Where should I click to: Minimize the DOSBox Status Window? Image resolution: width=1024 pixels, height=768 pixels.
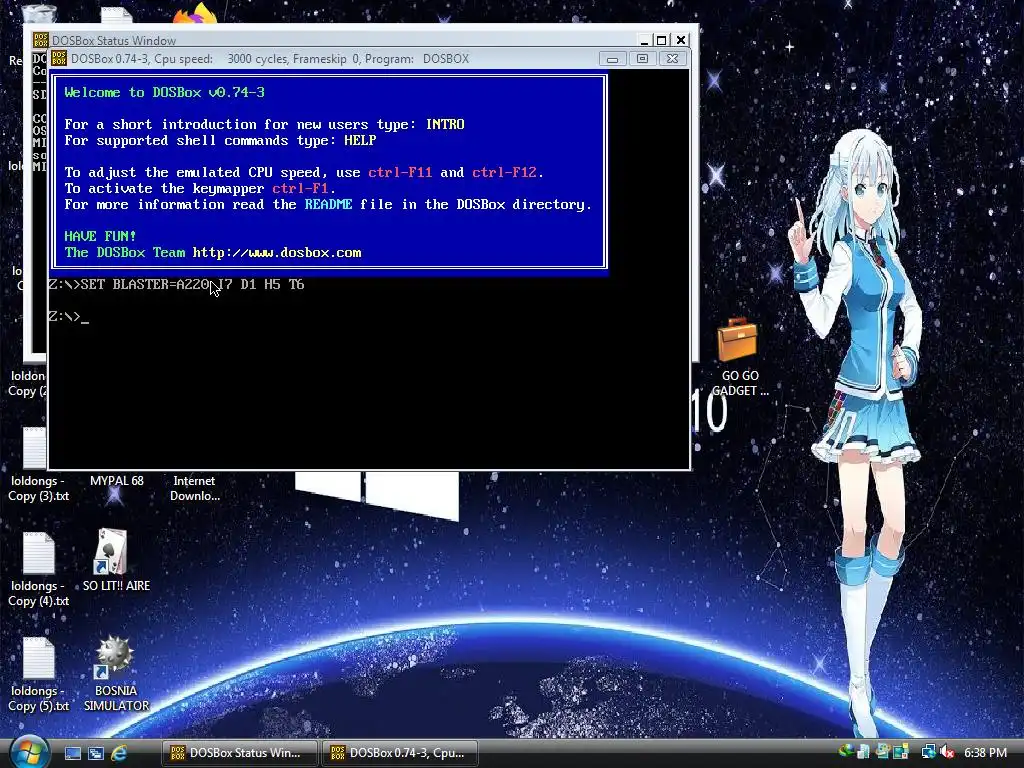tap(644, 40)
